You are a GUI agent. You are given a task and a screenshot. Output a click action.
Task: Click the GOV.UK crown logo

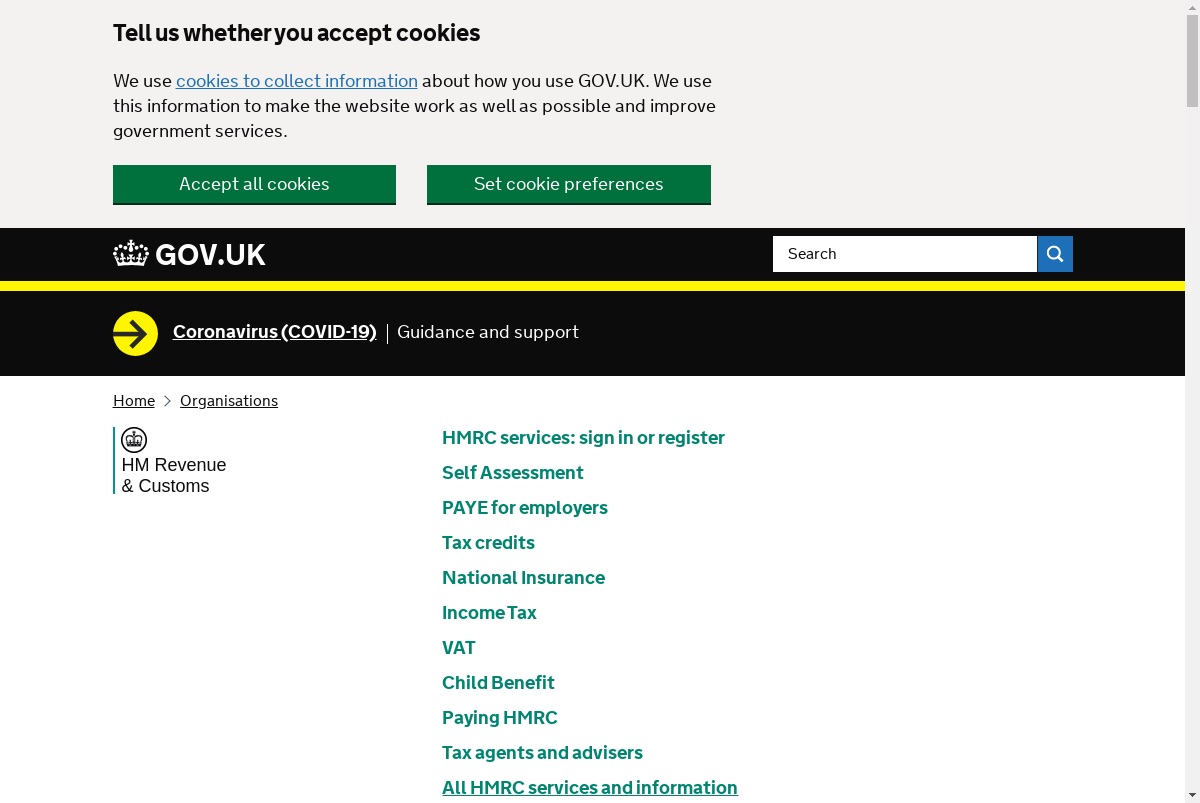(131, 254)
